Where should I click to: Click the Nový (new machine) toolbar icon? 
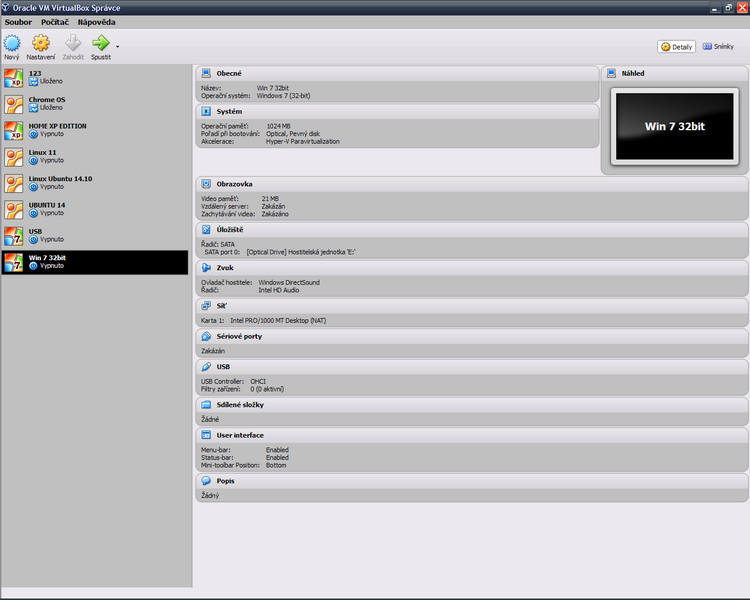point(12,43)
